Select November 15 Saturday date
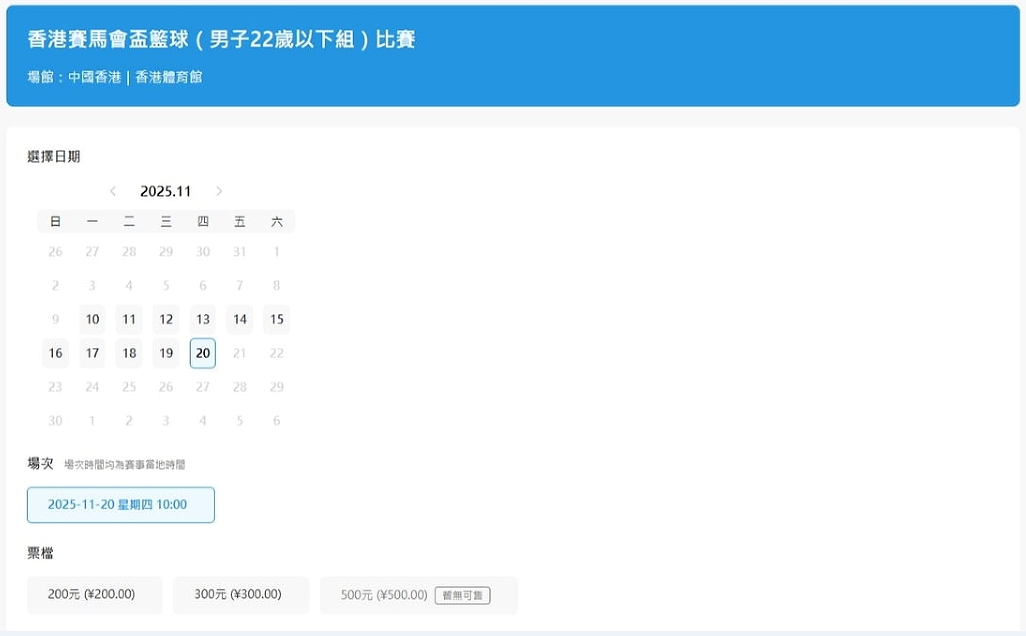The height and width of the screenshot is (636, 1026). tap(277, 320)
